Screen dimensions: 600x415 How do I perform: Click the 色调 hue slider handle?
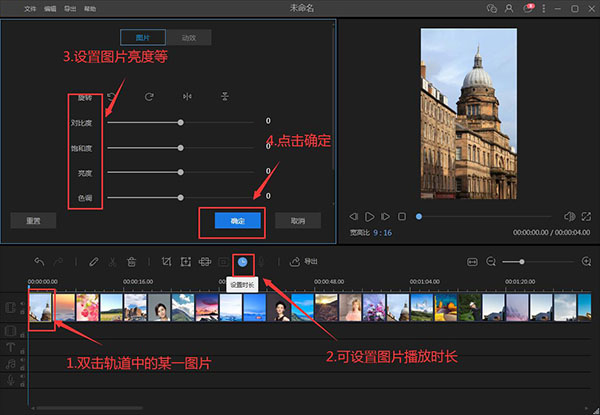[181, 198]
